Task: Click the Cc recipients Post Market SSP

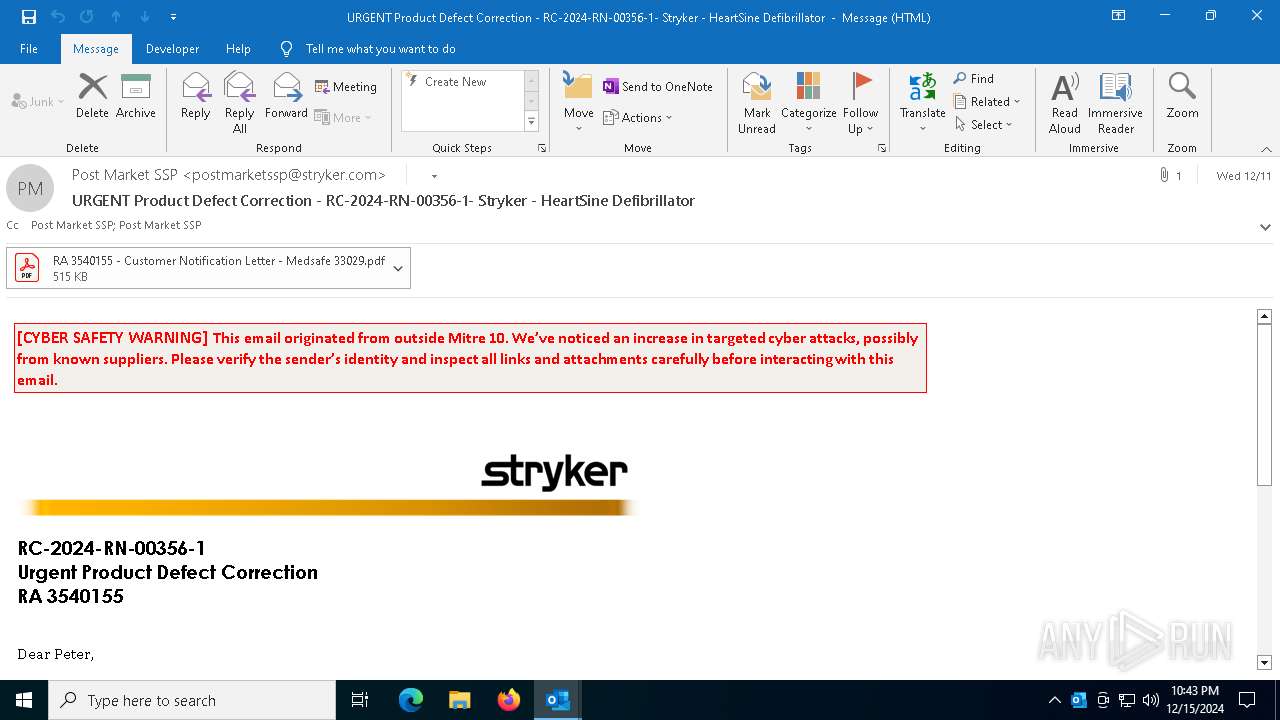Action: [116, 225]
